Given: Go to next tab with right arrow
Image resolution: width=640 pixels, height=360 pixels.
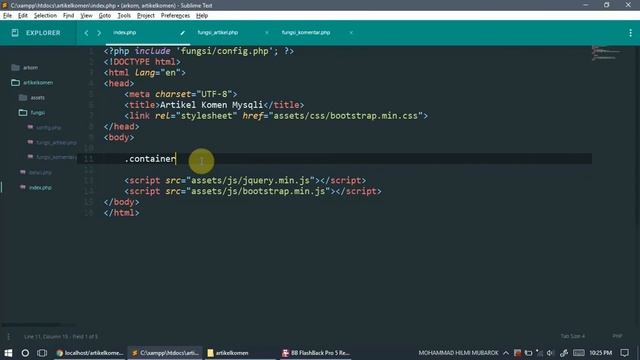Looking at the screenshot, I should (x=99, y=33).
